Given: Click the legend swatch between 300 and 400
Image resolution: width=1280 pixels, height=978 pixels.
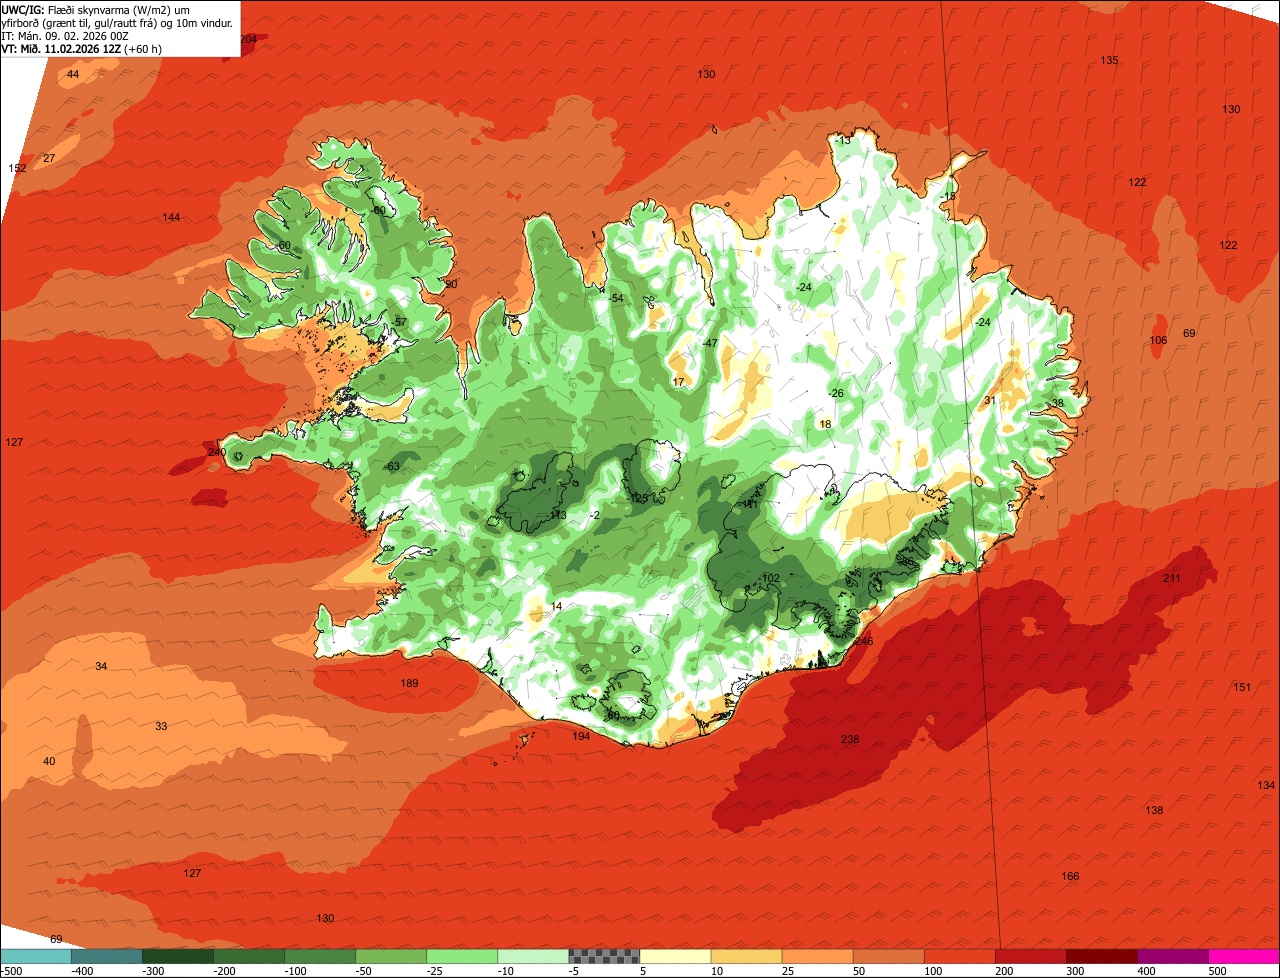Looking at the screenshot, I should [x=1101, y=956].
